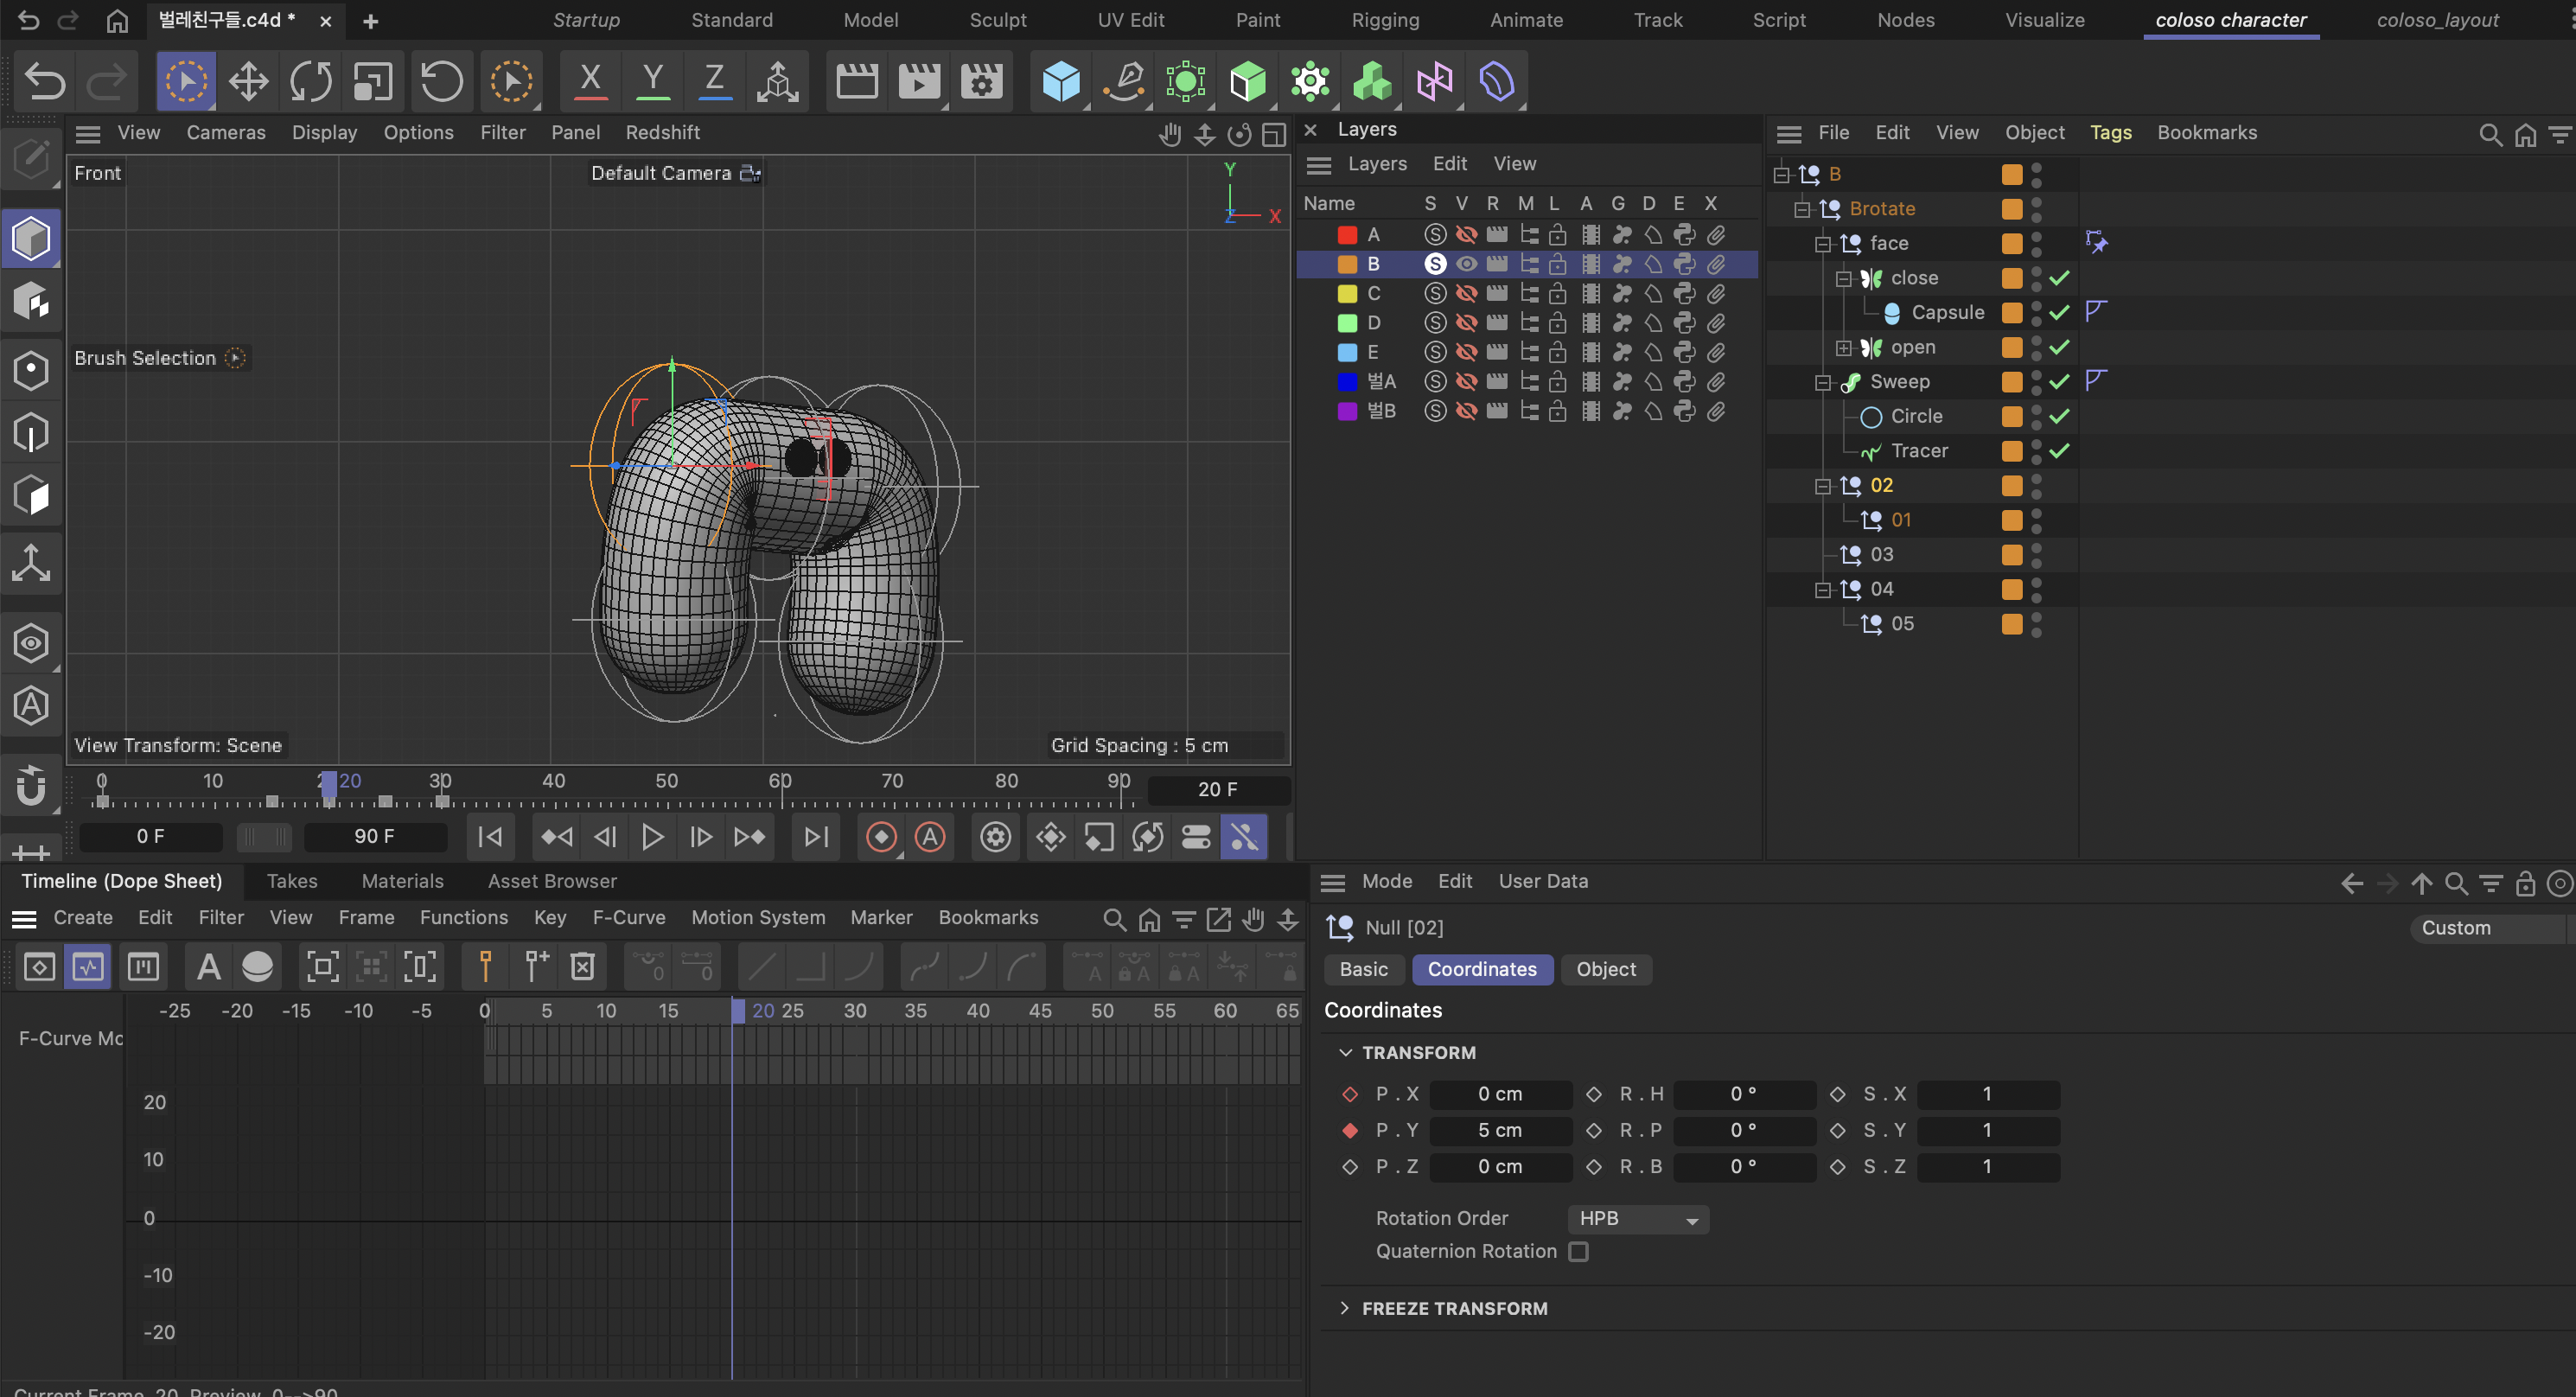The image size is (2576, 1397).
Task: Click Model mode icon in left sidebar
Action: (x=31, y=239)
